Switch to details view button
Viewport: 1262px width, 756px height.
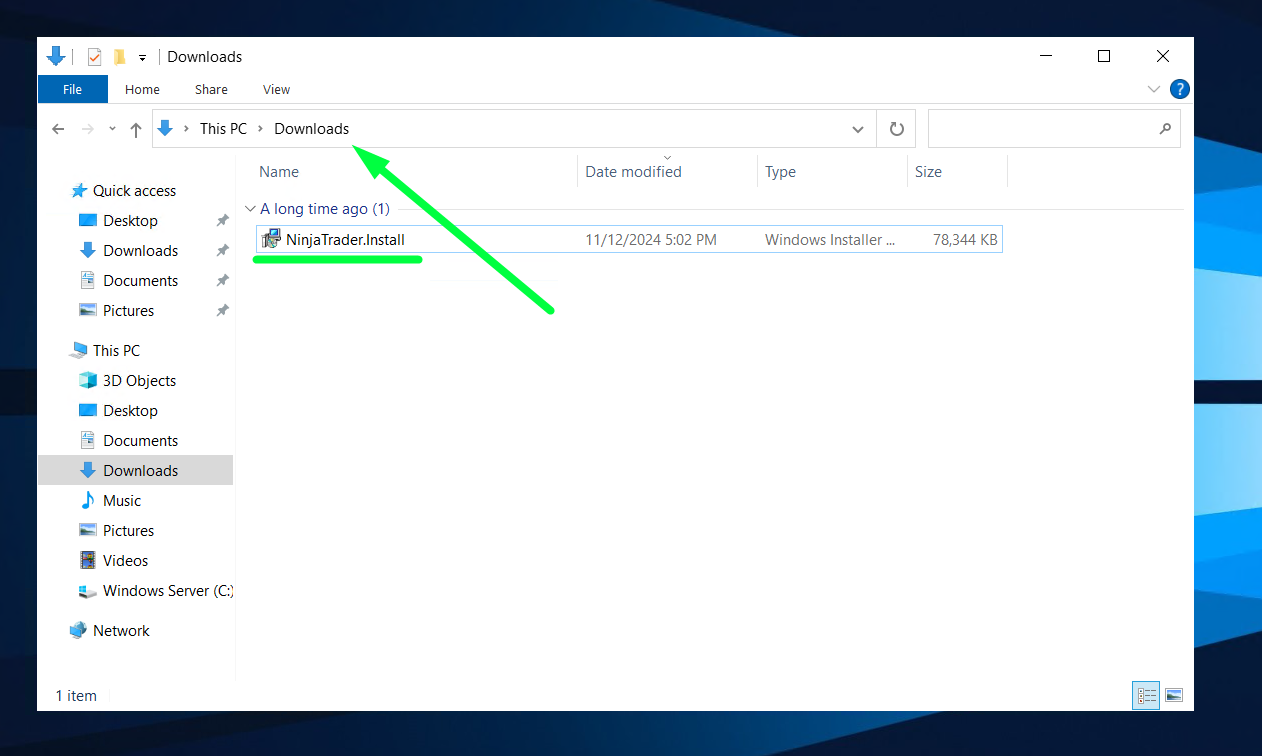point(1146,695)
